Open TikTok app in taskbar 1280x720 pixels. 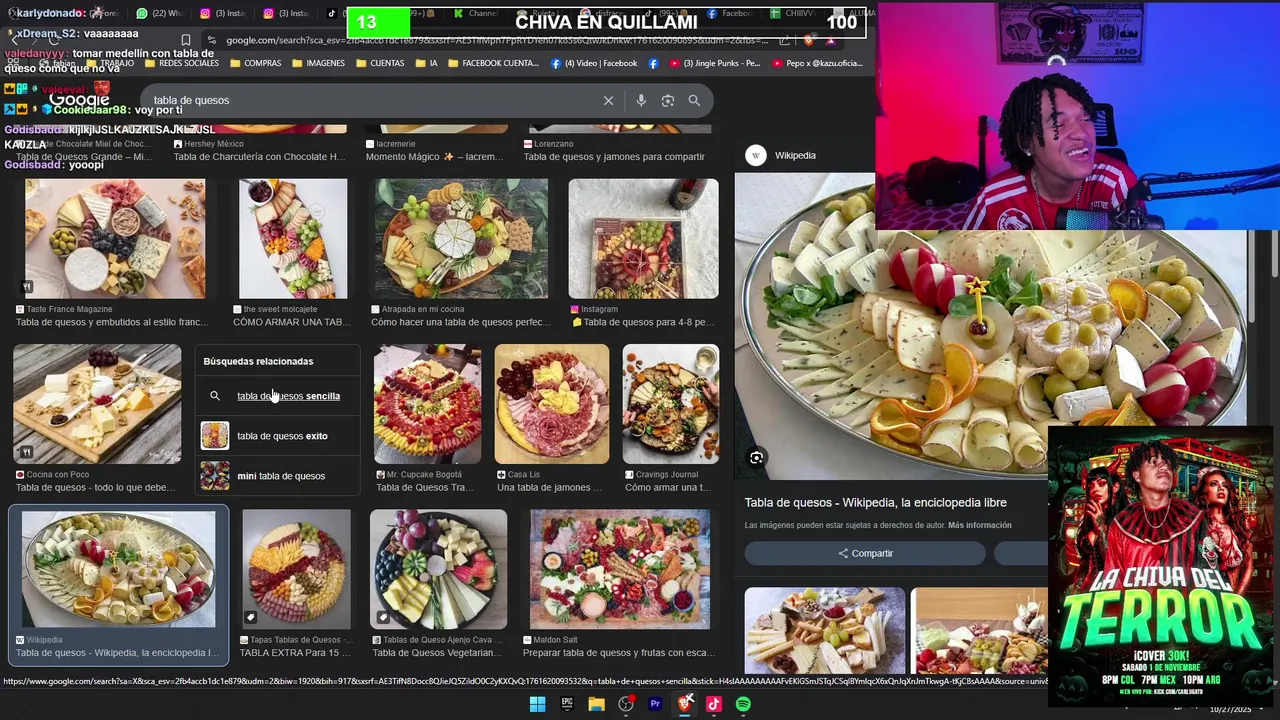click(714, 704)
